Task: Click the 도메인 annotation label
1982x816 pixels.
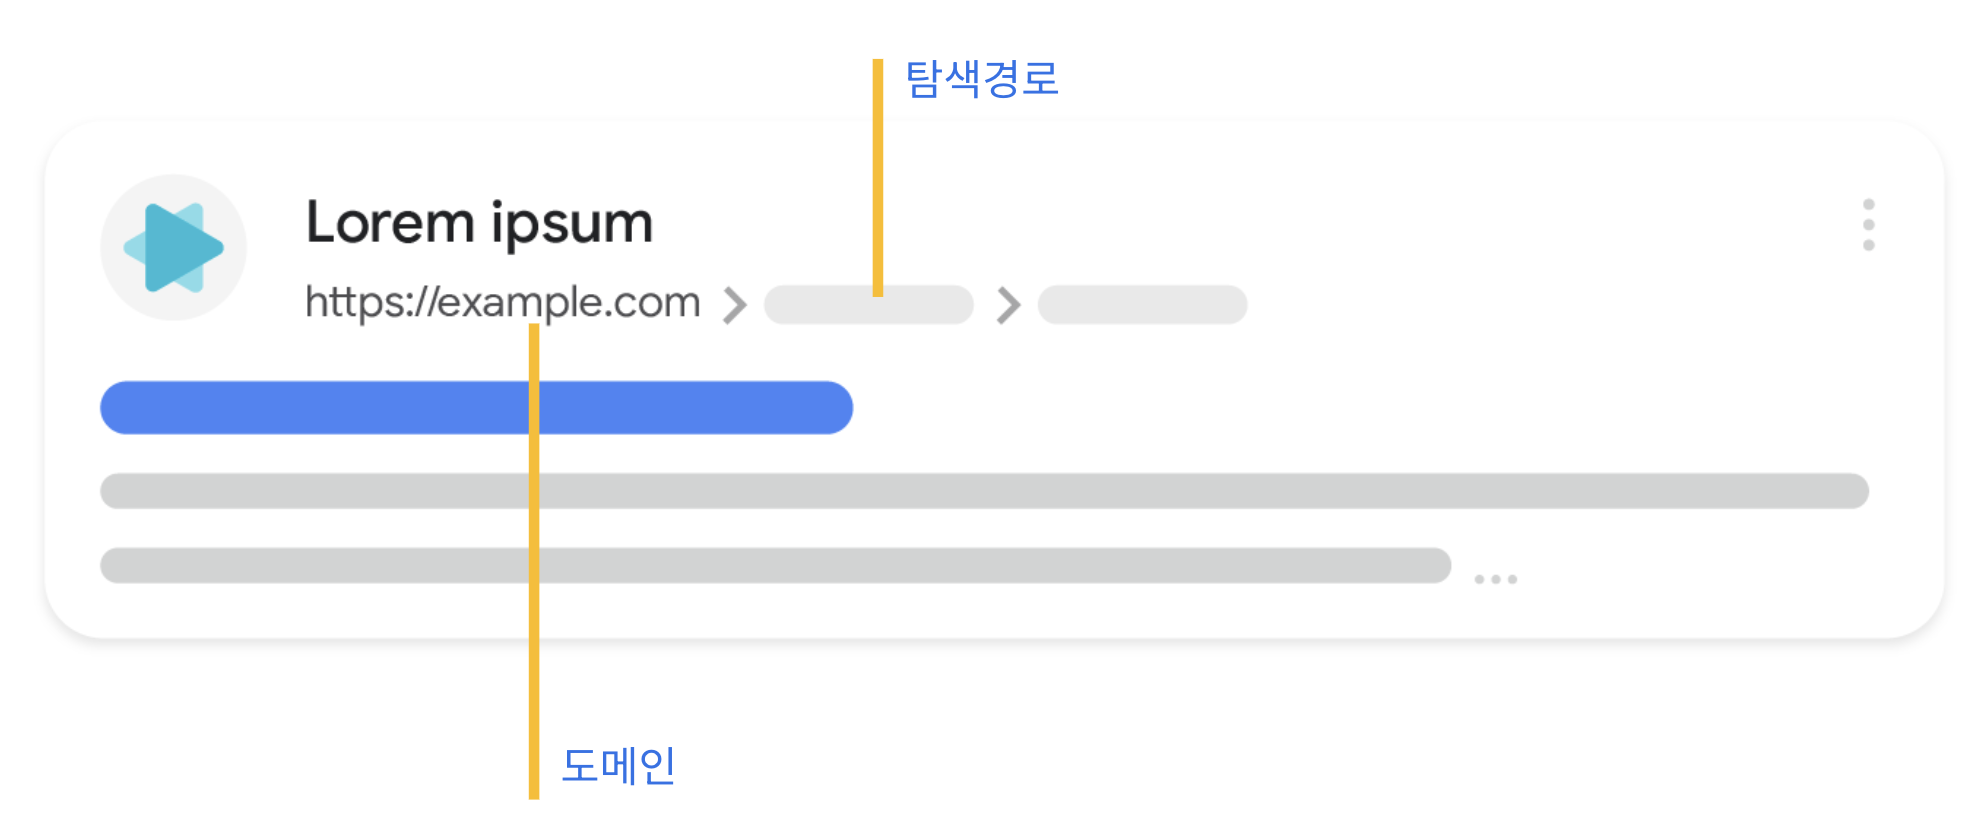Action: pyautogui.click(x=618, y=766)
